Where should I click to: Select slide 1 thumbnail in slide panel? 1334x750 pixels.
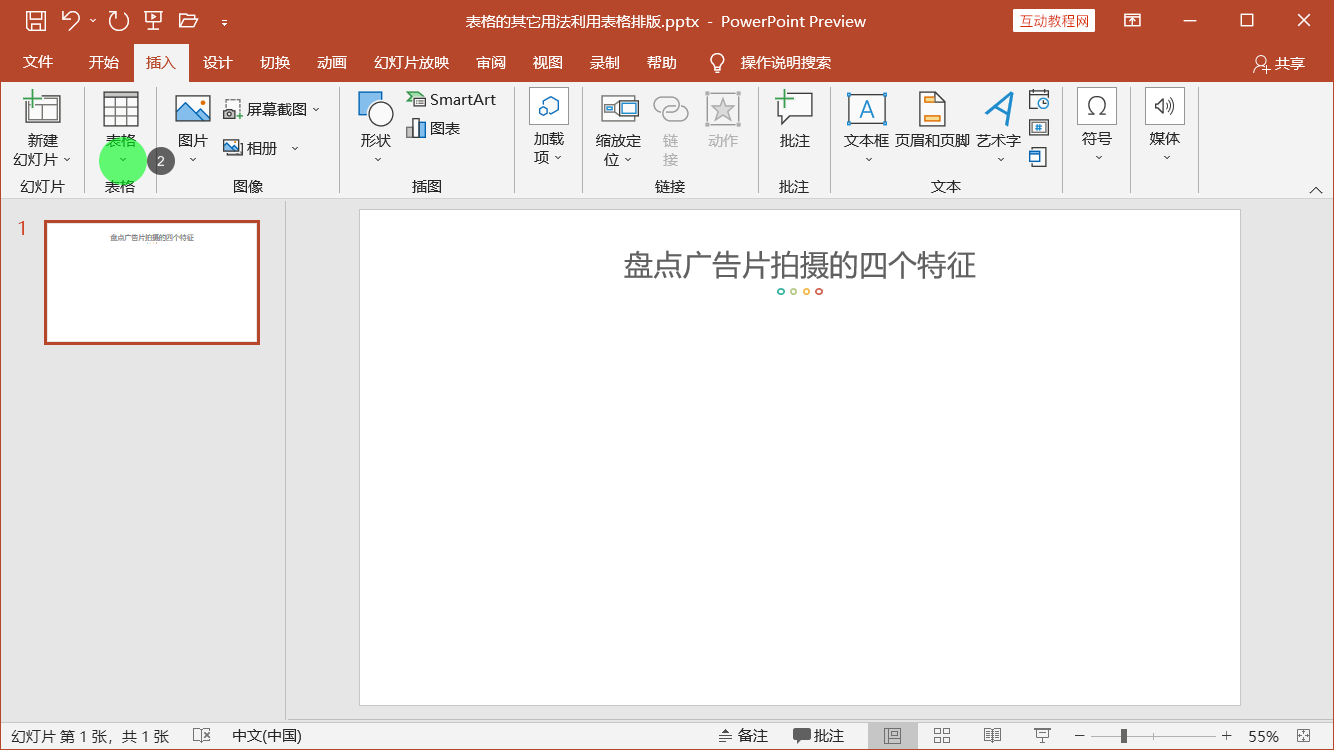(151, 282)
